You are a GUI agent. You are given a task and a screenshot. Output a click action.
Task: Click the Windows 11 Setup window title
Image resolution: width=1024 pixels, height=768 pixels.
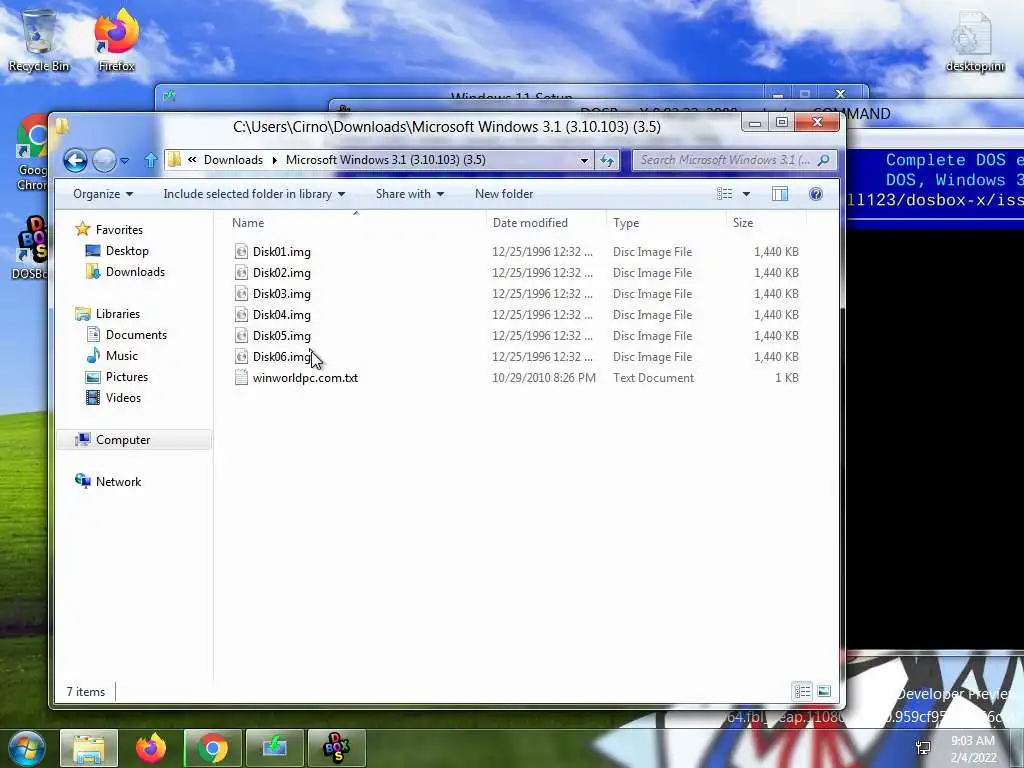click(x=512, y=96)
